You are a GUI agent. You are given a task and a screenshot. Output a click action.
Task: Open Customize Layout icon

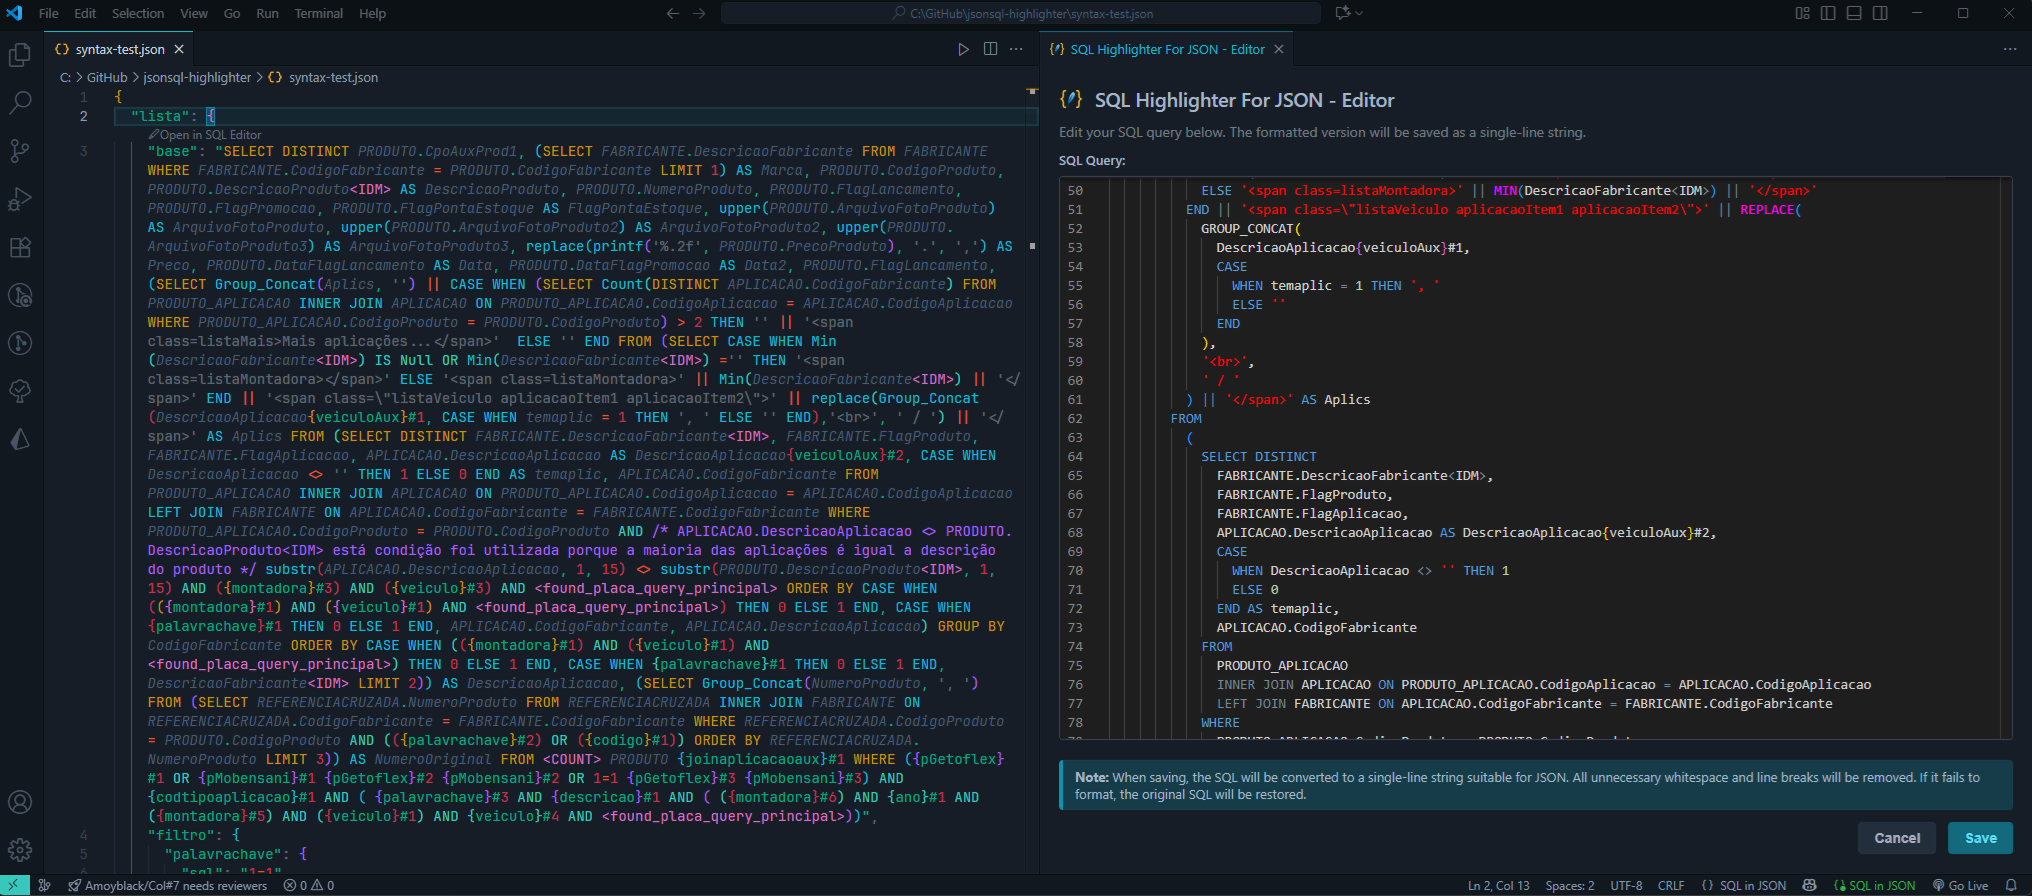1802,13
